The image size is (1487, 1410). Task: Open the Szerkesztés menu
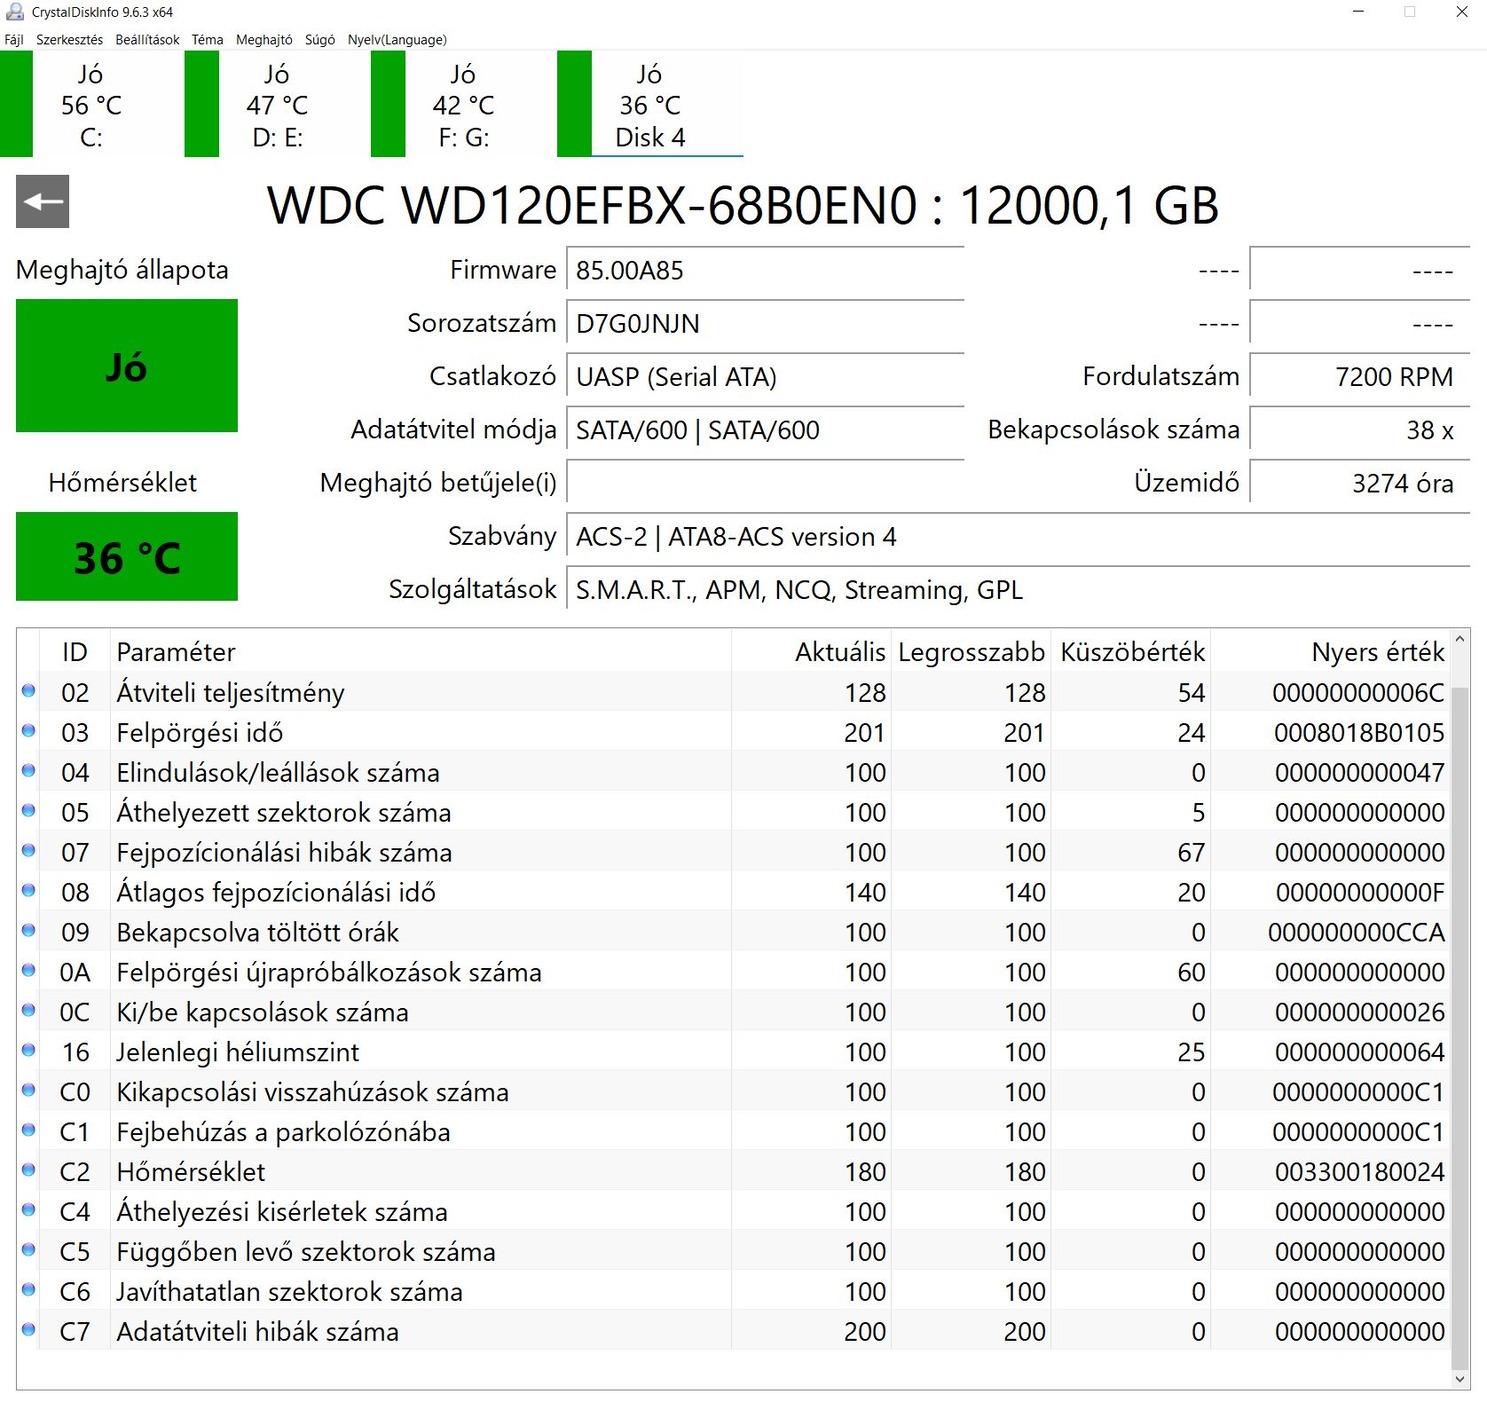point(70,40)
